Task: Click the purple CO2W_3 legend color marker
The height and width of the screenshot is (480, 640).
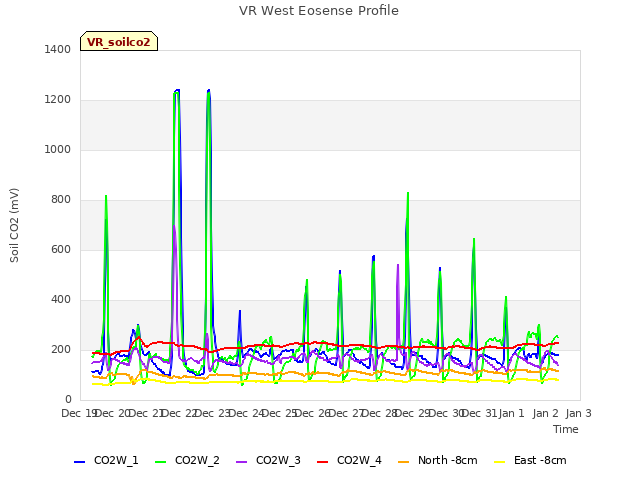Action: point(241,462)
